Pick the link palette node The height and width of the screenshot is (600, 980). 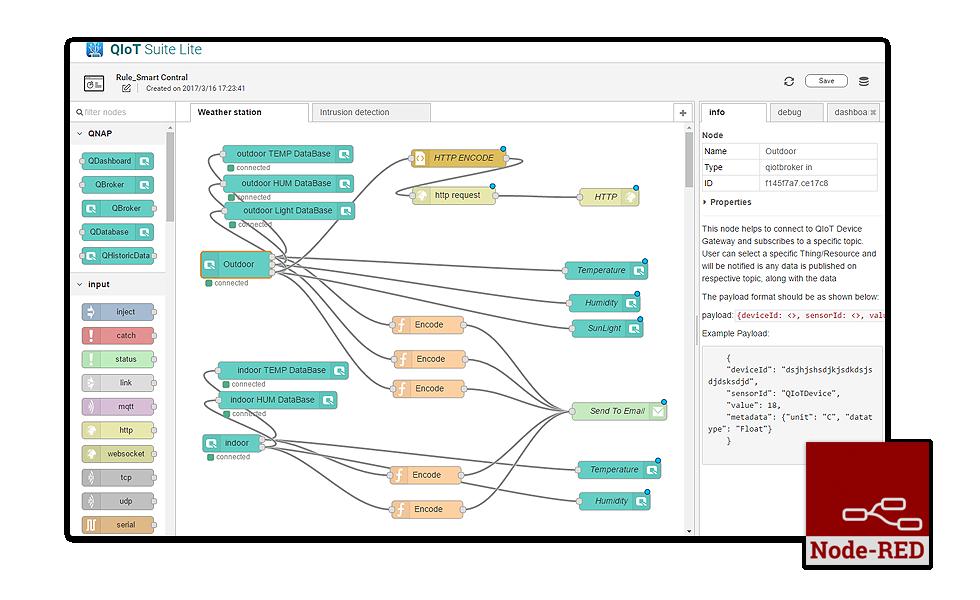(118, 382)
